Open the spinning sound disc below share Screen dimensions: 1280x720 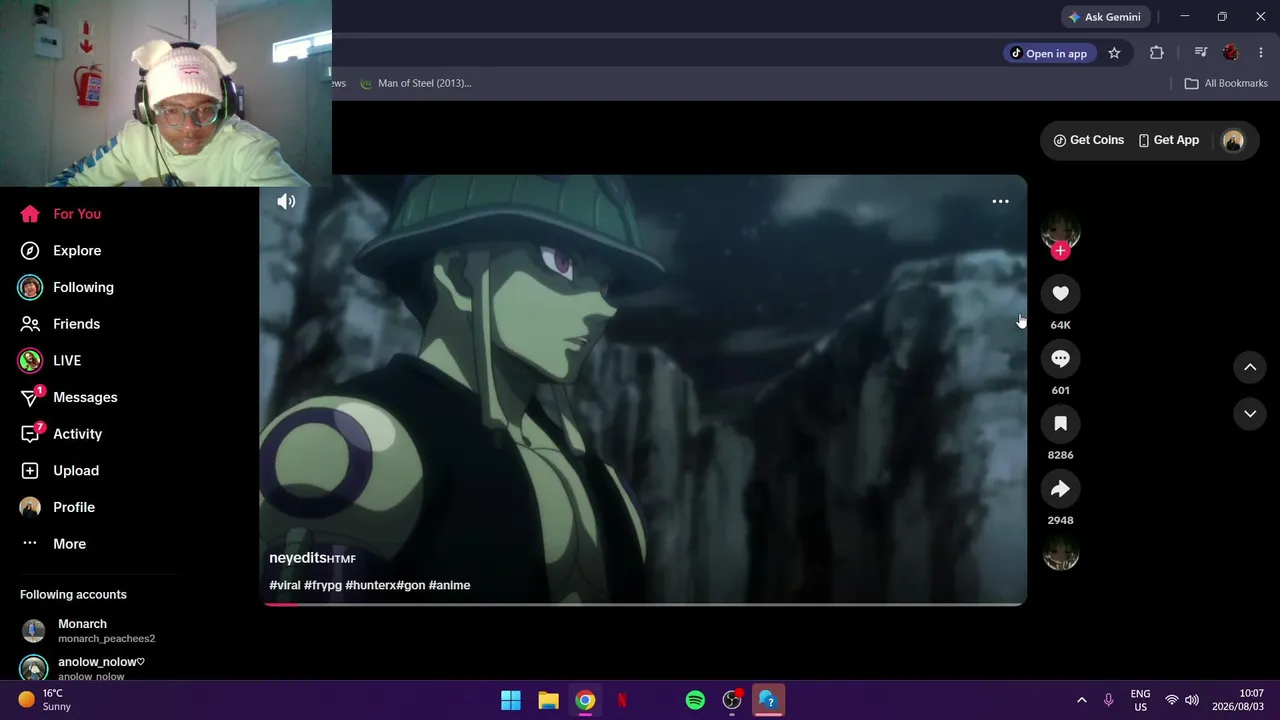click(x=1061, y=554)
